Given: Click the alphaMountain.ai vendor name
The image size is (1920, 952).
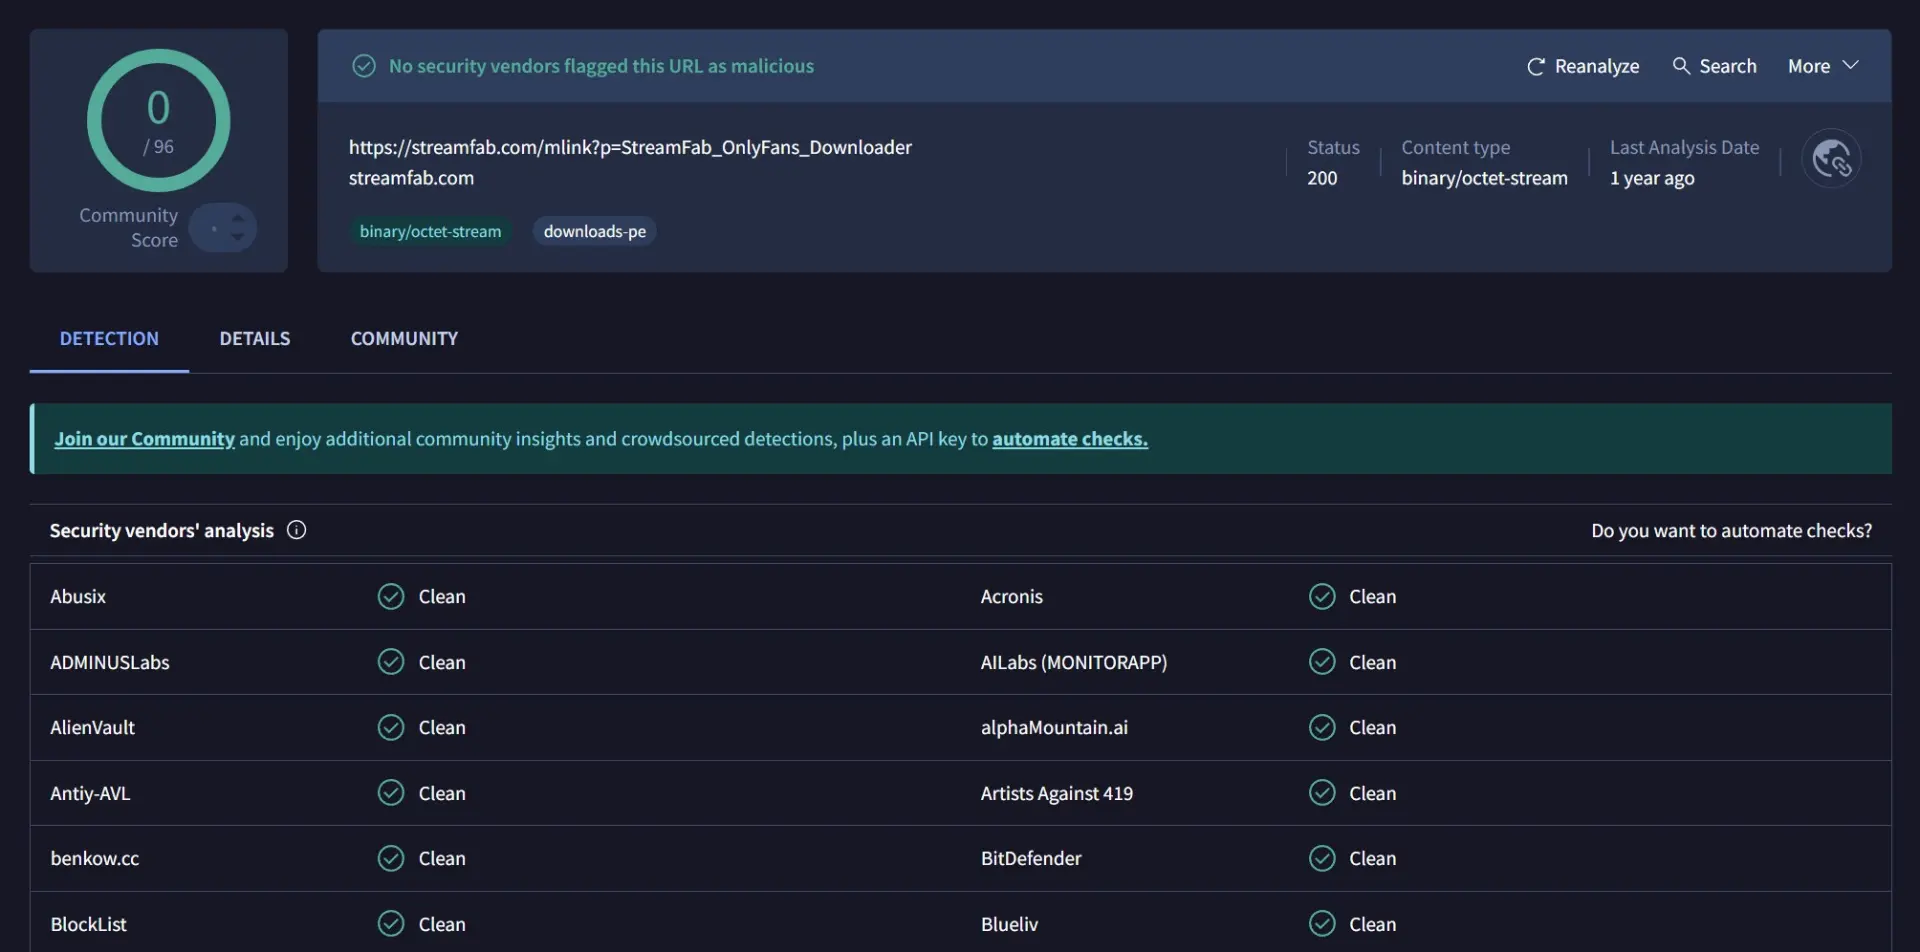Looking at the screenshot, I should [x=1054, y=727].
